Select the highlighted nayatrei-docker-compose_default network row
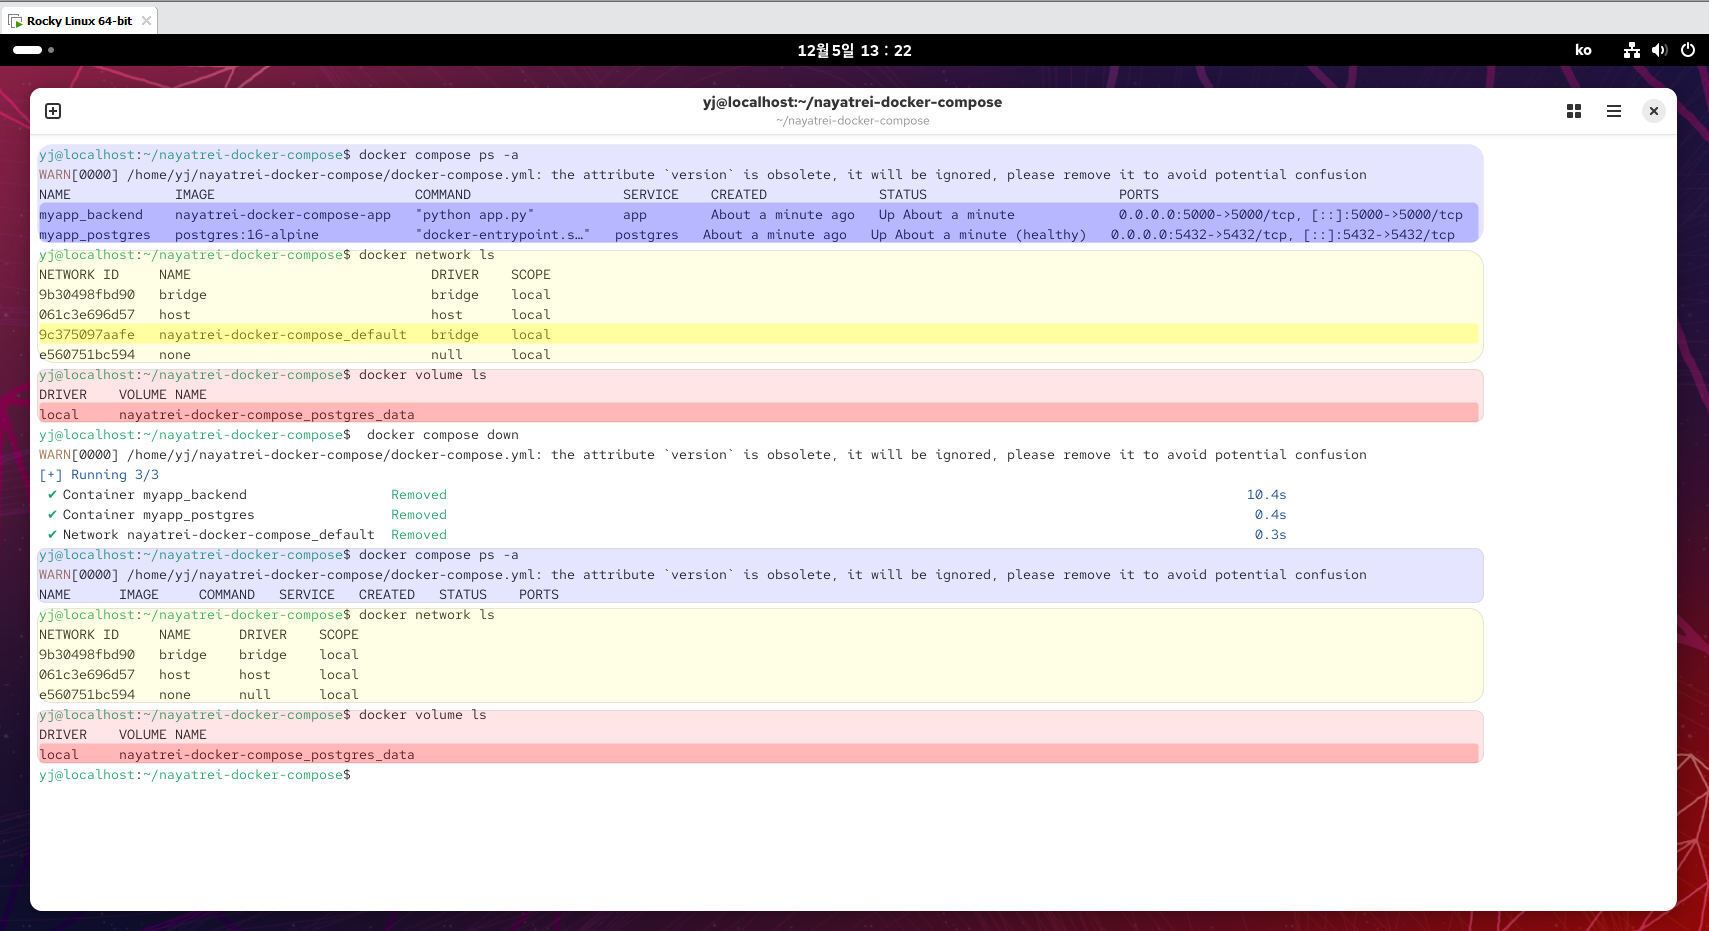This screenshot has width=1709, height=931. point(758,334)
